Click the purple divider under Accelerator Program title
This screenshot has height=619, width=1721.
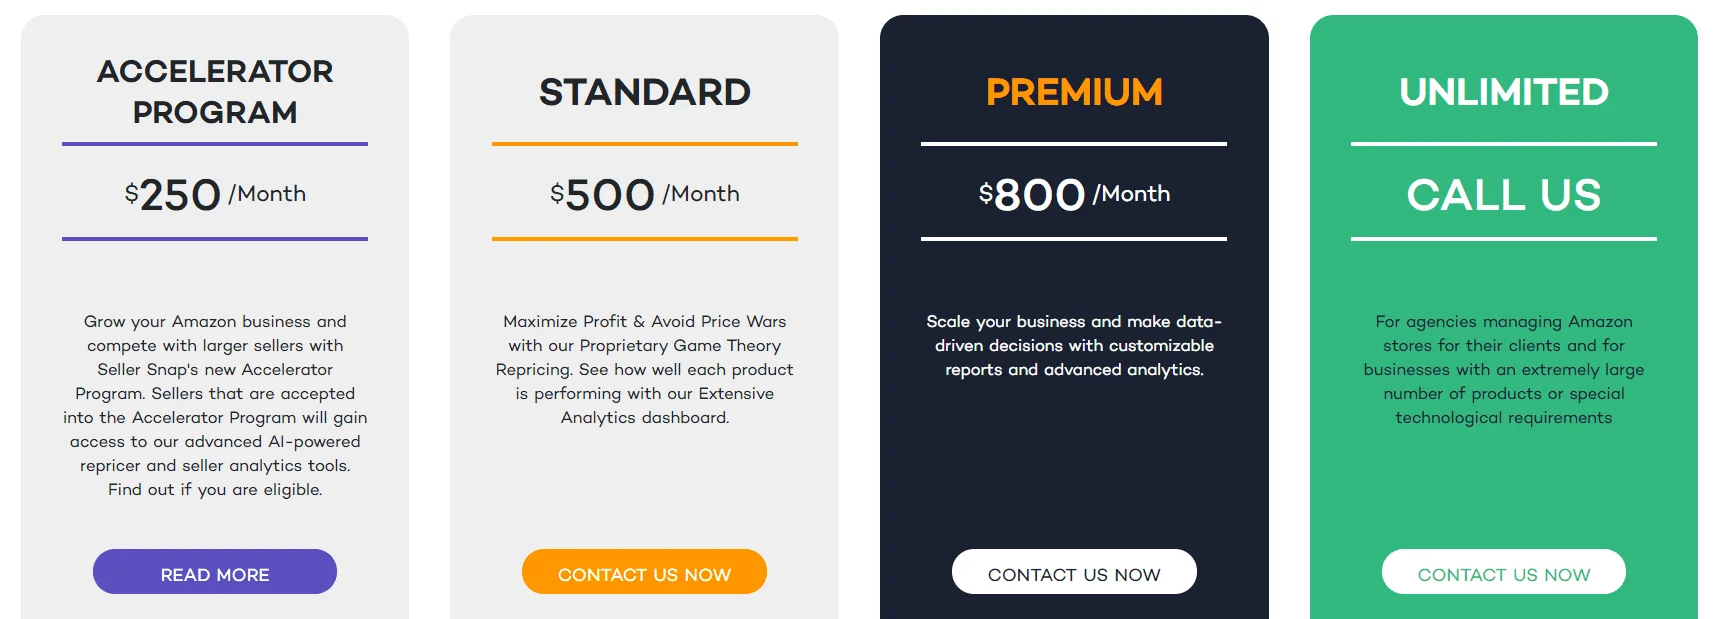pyautogui.click(x=215, y=144)
